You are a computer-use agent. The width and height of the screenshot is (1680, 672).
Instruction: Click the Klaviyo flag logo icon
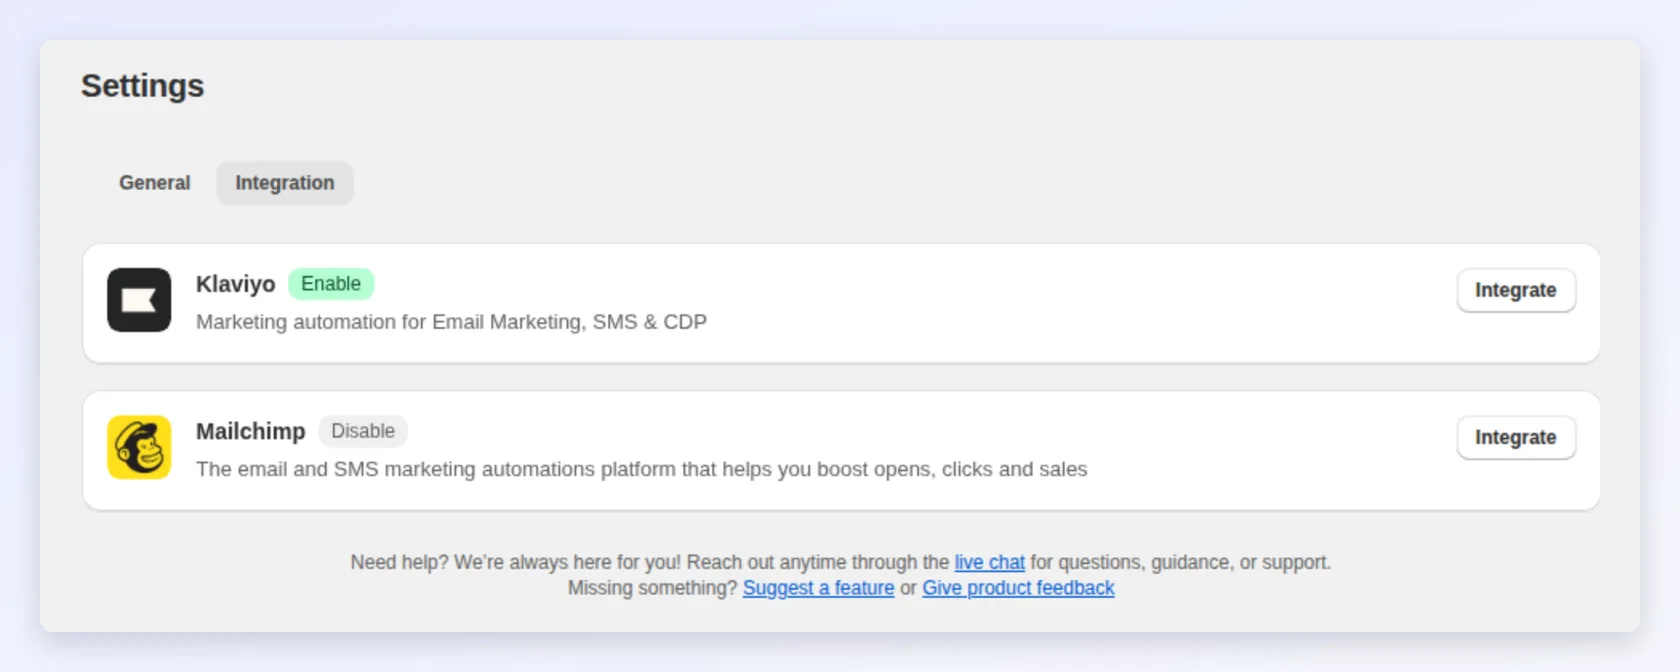tap(139, 300)
